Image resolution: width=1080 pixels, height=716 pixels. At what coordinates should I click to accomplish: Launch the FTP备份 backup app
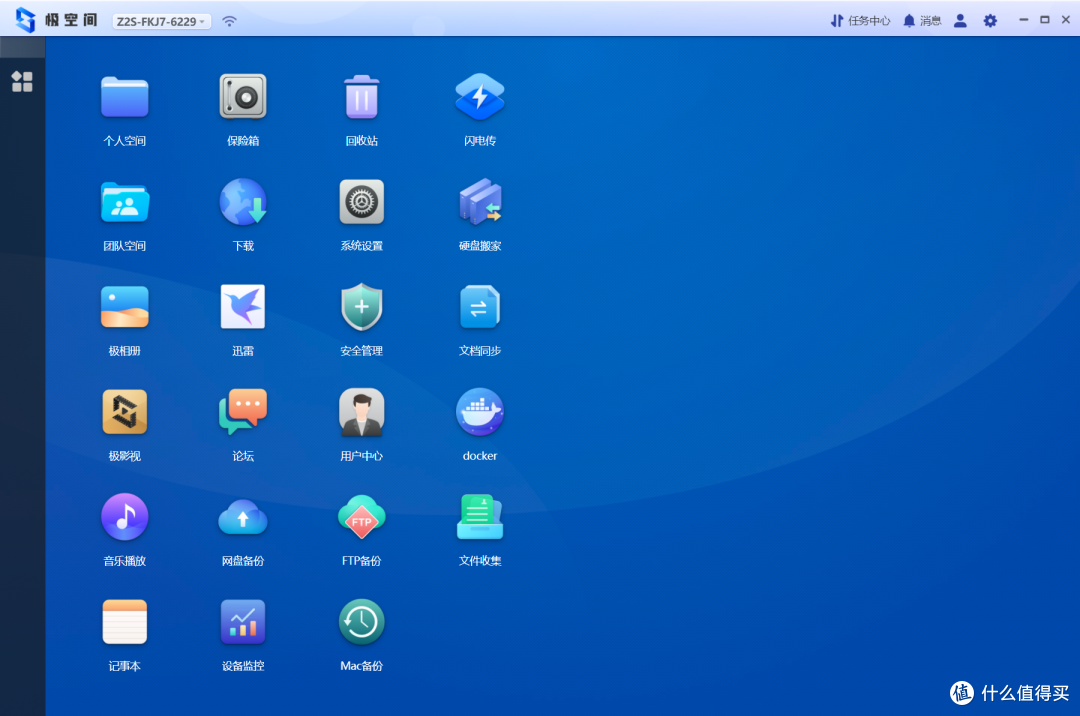(x=362, y=518)
